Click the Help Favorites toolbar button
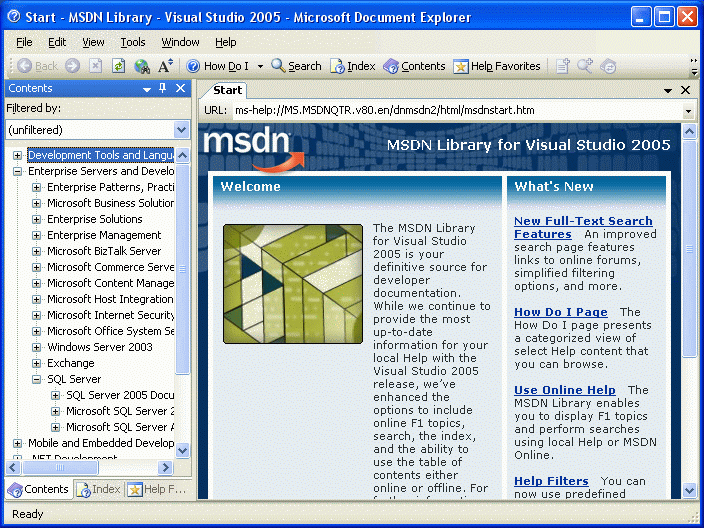Screen dimensions: 704x528 pos(496,66)
